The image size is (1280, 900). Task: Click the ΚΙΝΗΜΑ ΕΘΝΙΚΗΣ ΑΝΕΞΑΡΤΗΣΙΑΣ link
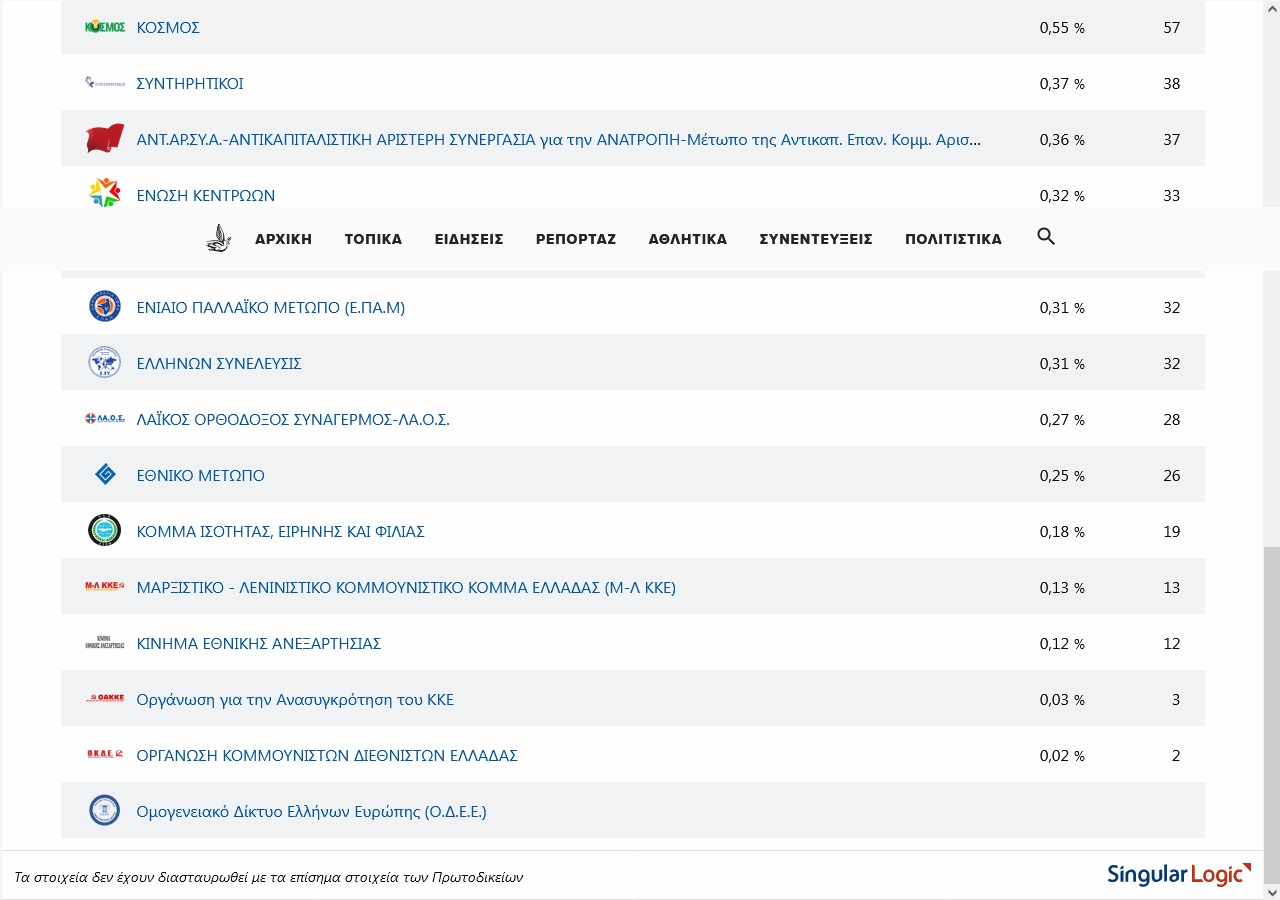click(259, 644)
